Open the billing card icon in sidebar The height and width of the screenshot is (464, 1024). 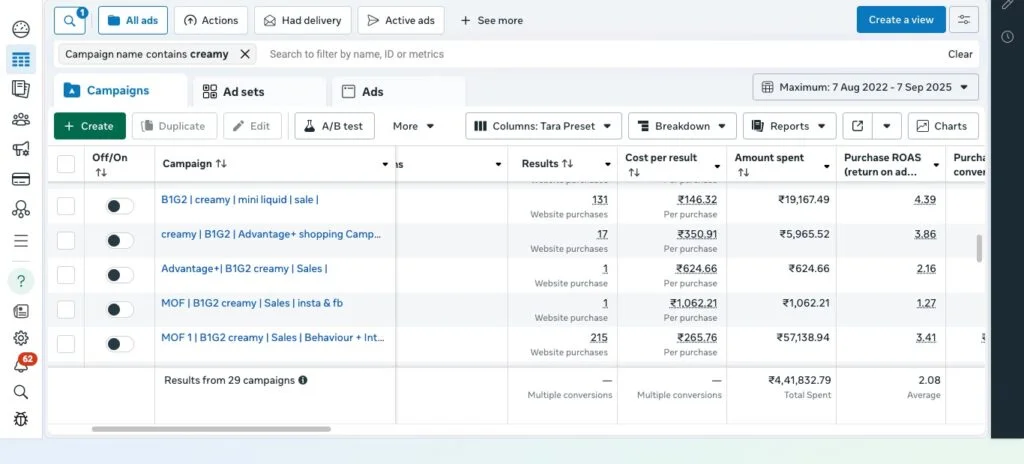tap(20, 180)
